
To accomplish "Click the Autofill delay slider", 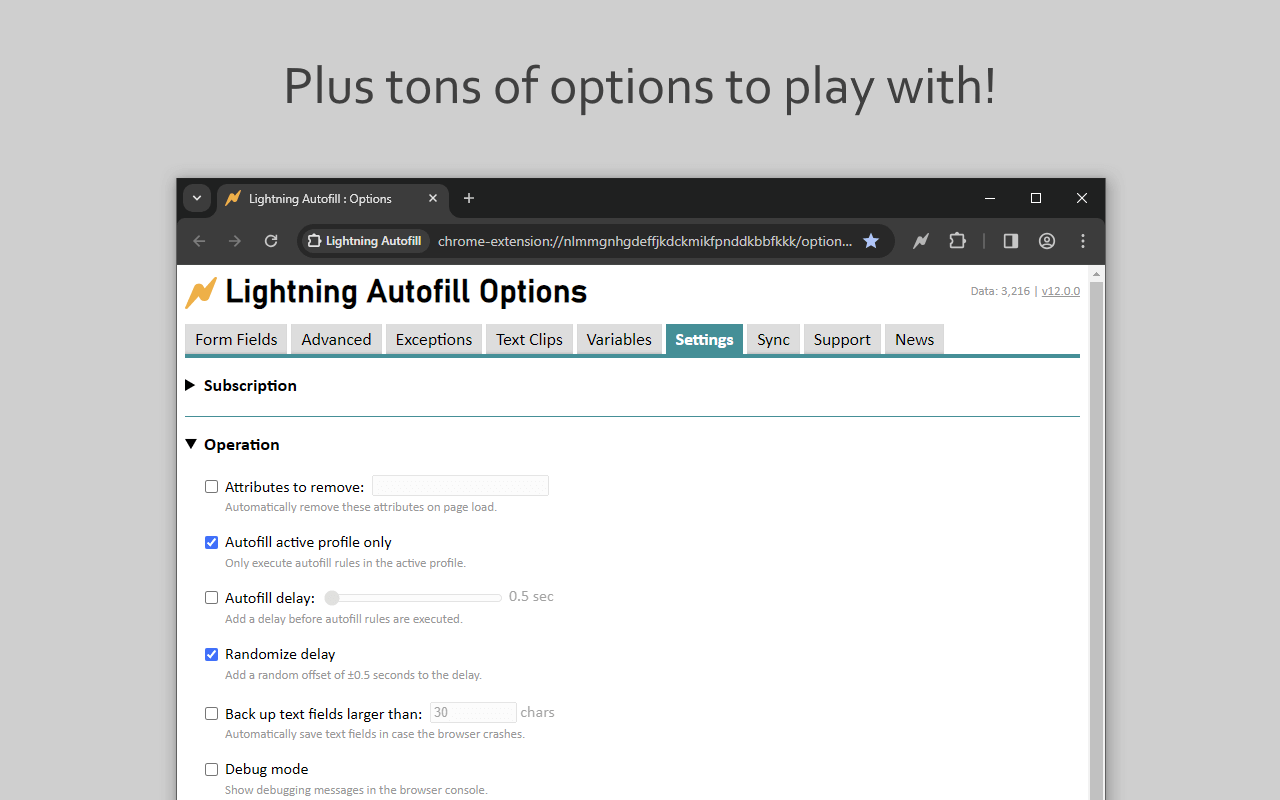I will point(413,598).
